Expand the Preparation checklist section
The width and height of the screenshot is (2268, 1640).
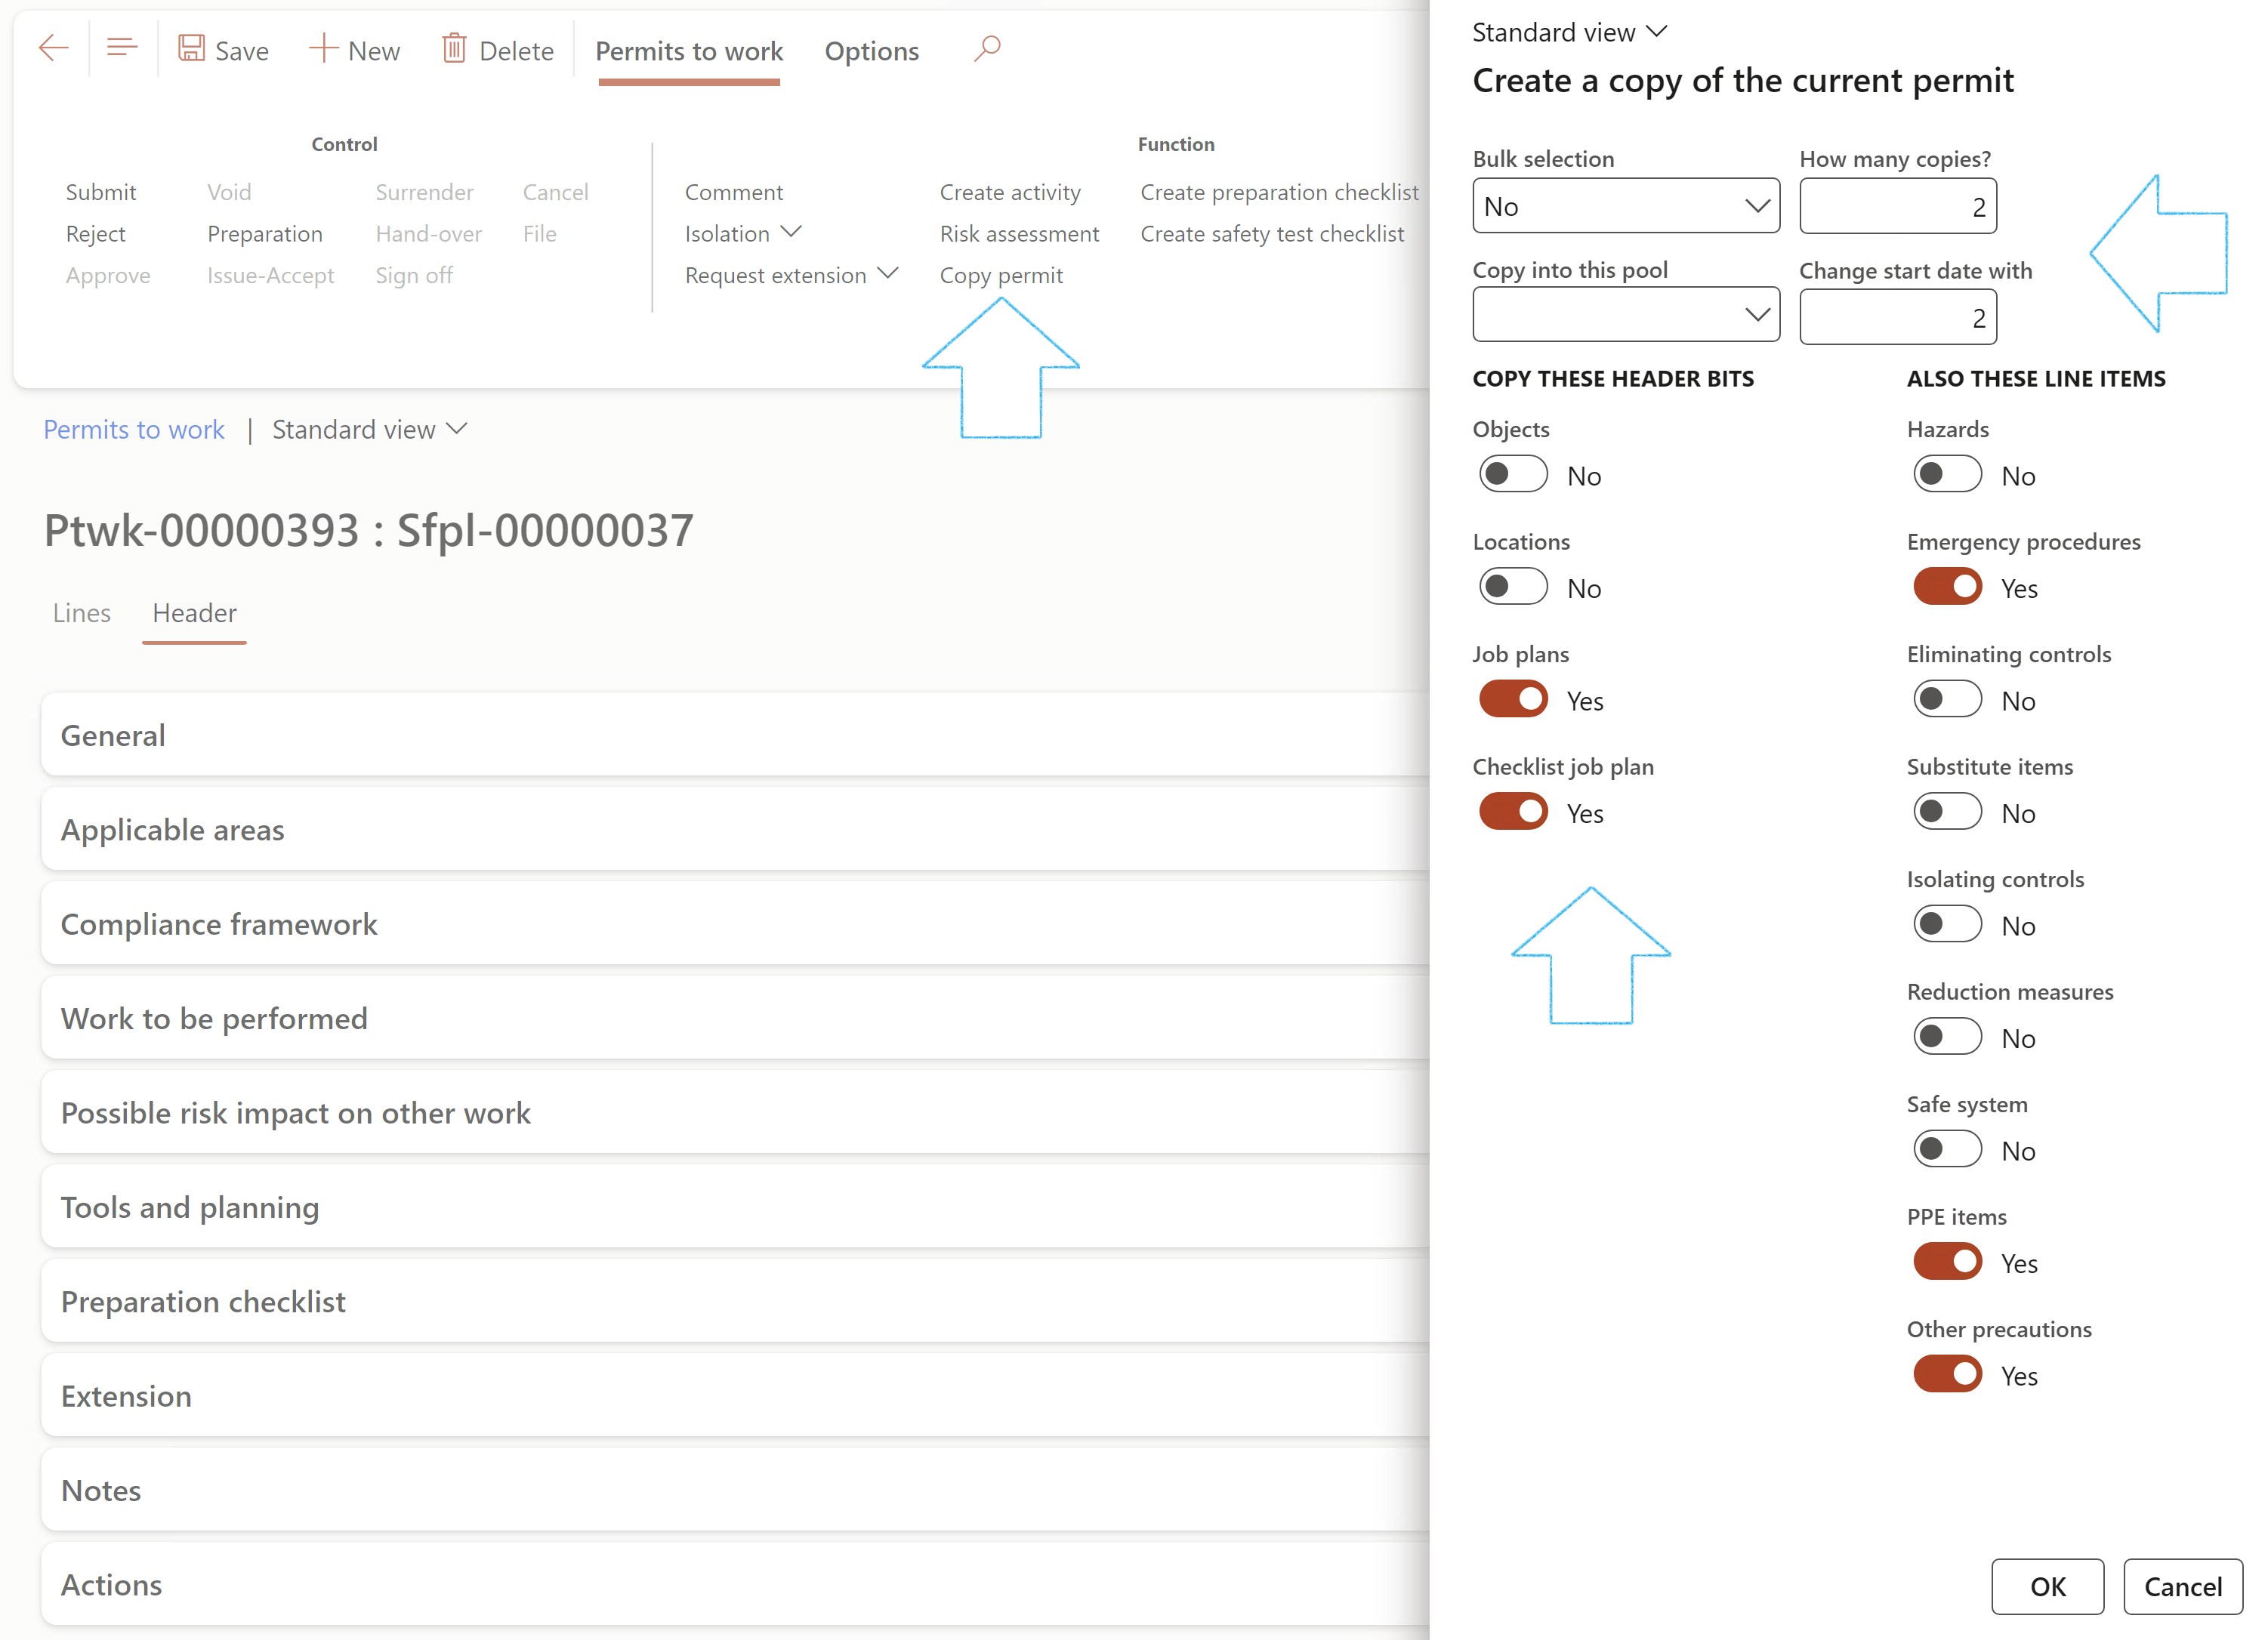tap(735, 1302)
